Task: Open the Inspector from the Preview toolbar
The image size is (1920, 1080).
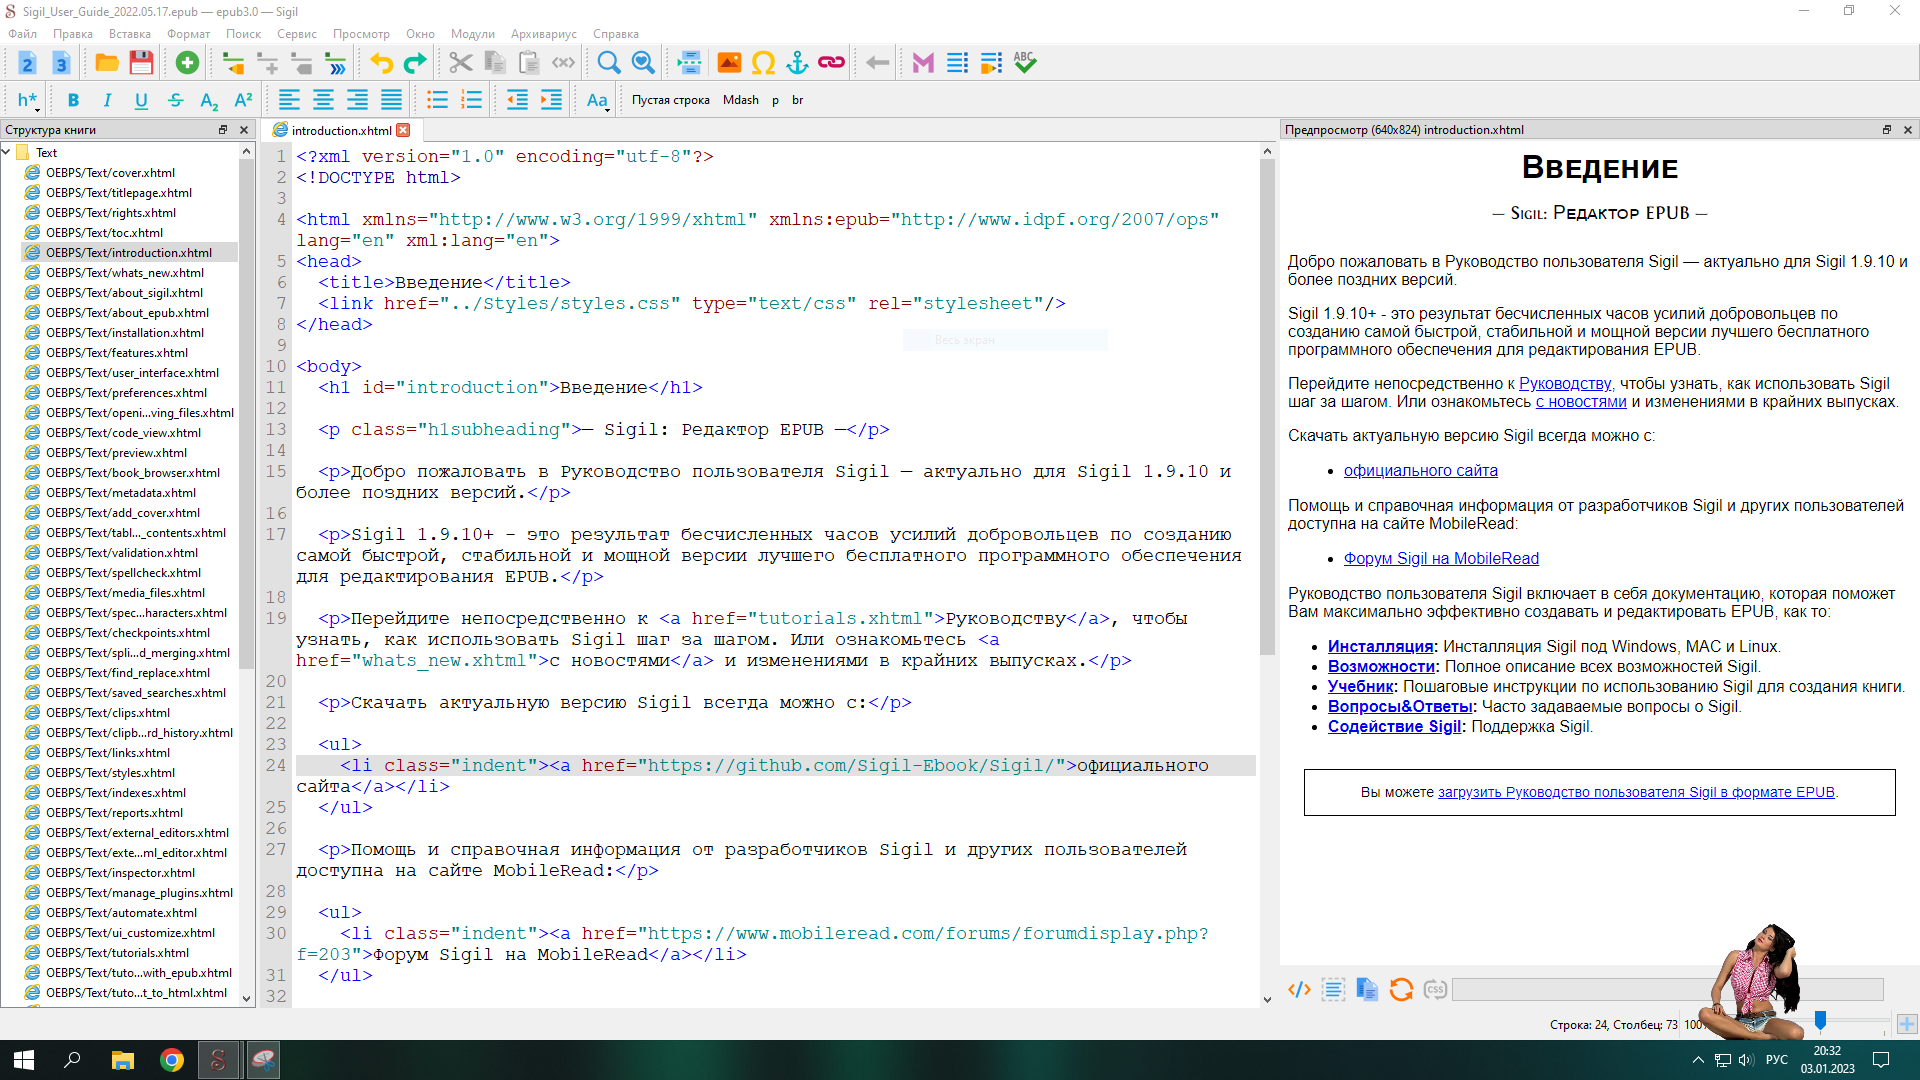Action: [1299, 990]
